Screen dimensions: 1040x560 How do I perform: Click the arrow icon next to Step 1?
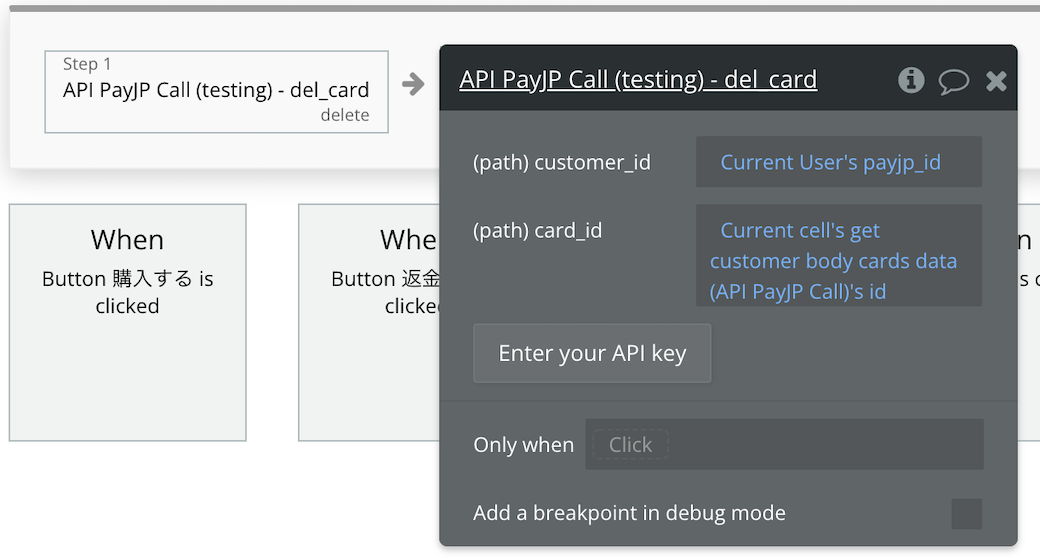click(x=413, y=84)
